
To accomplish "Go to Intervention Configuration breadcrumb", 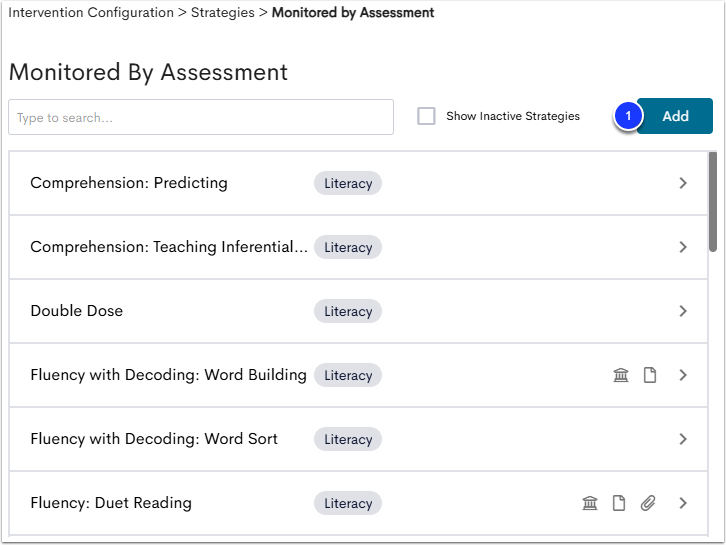I will [91, 13].
